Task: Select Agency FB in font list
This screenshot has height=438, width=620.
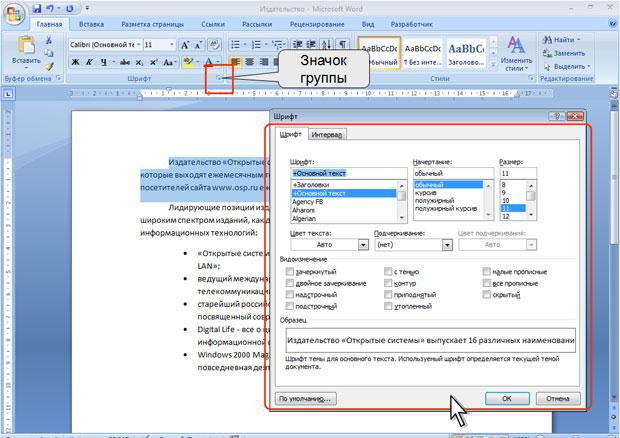Action: [x=308, y=202]
